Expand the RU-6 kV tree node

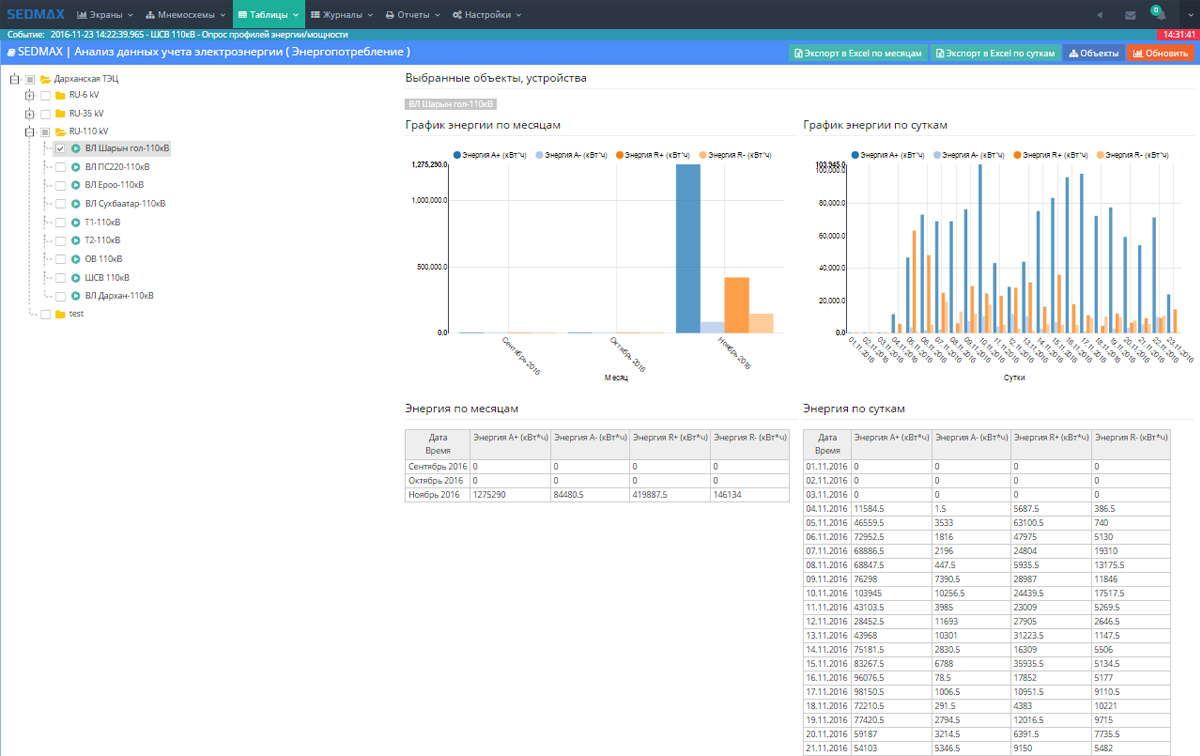30,96
